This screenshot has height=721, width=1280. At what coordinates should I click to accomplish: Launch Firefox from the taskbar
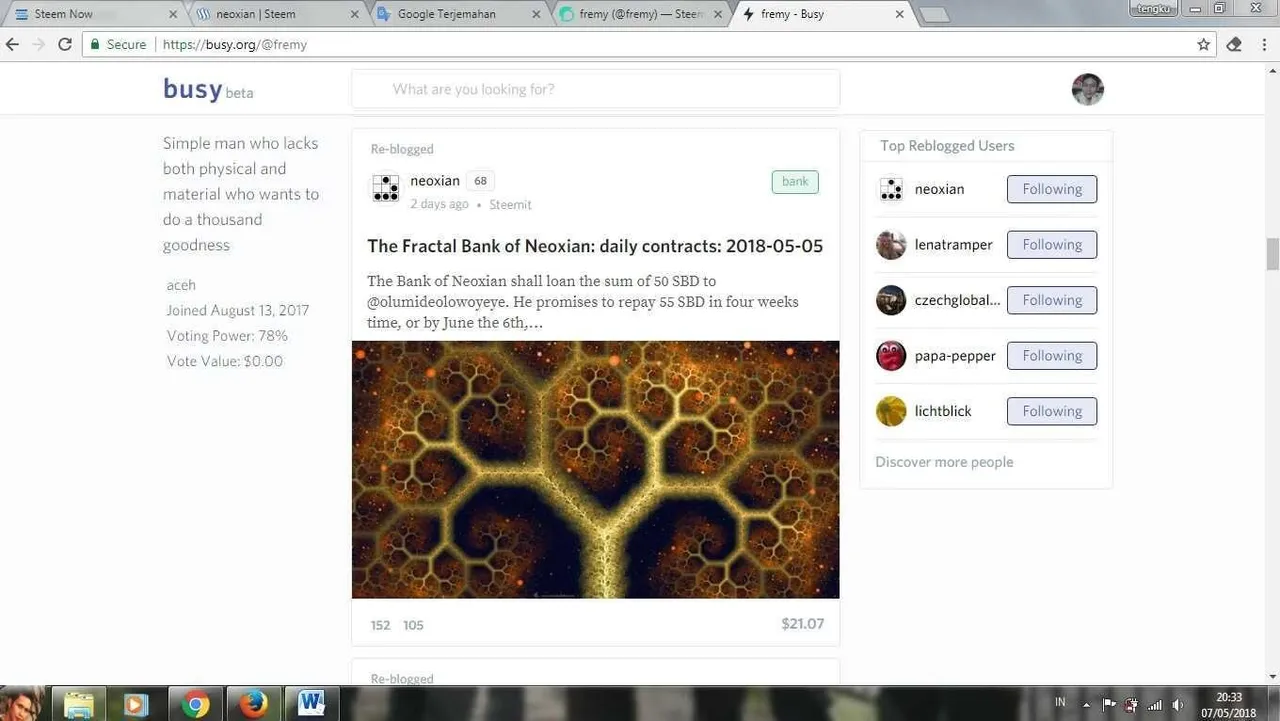(x=254, y=704)
